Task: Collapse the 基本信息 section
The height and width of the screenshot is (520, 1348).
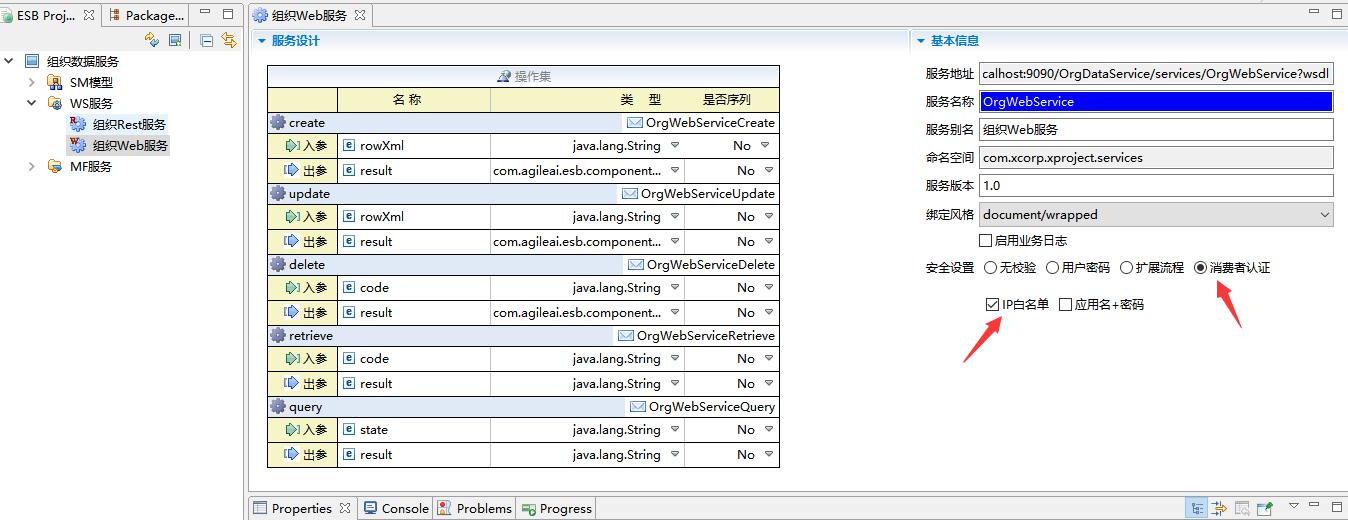Action: (x=921, y=41)
